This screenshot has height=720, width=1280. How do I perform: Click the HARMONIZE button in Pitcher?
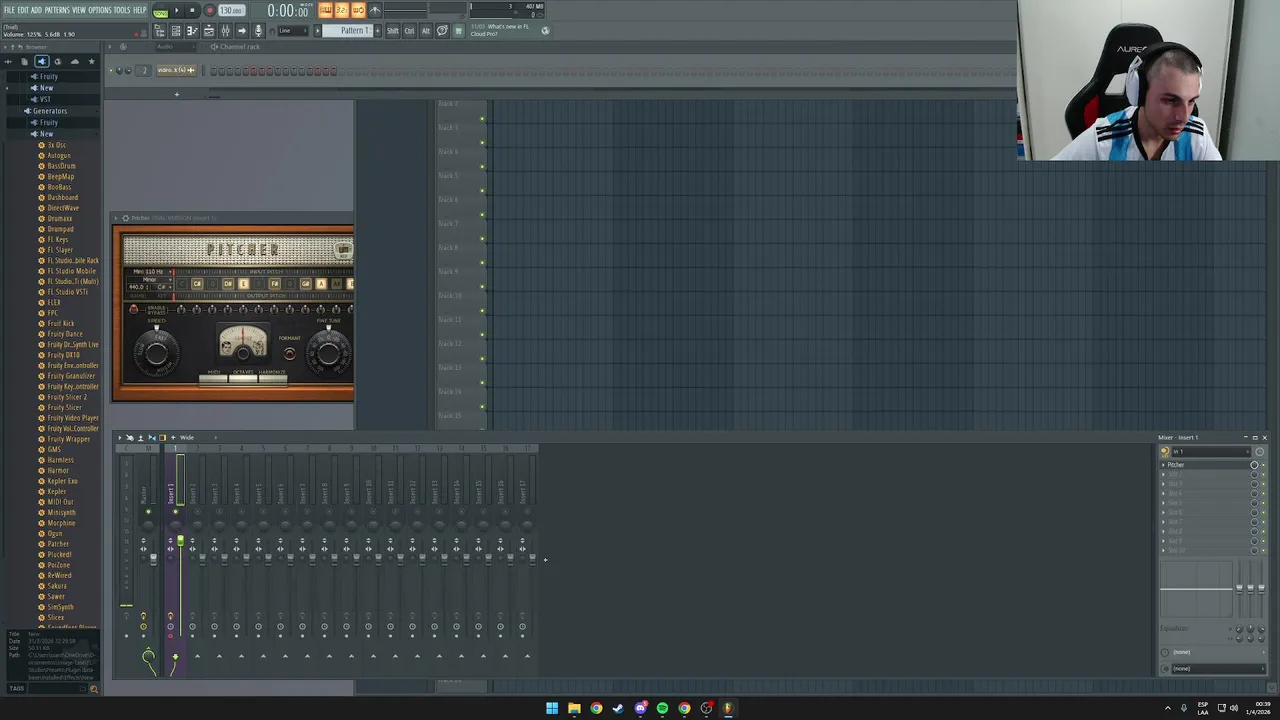272,377
